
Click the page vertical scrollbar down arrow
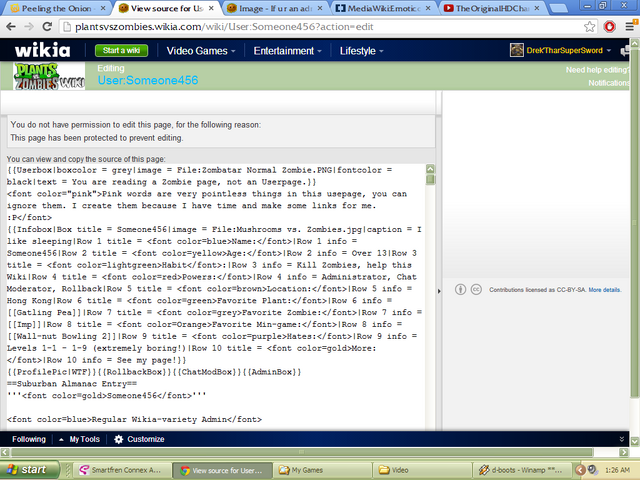click(x=635, y=441)
